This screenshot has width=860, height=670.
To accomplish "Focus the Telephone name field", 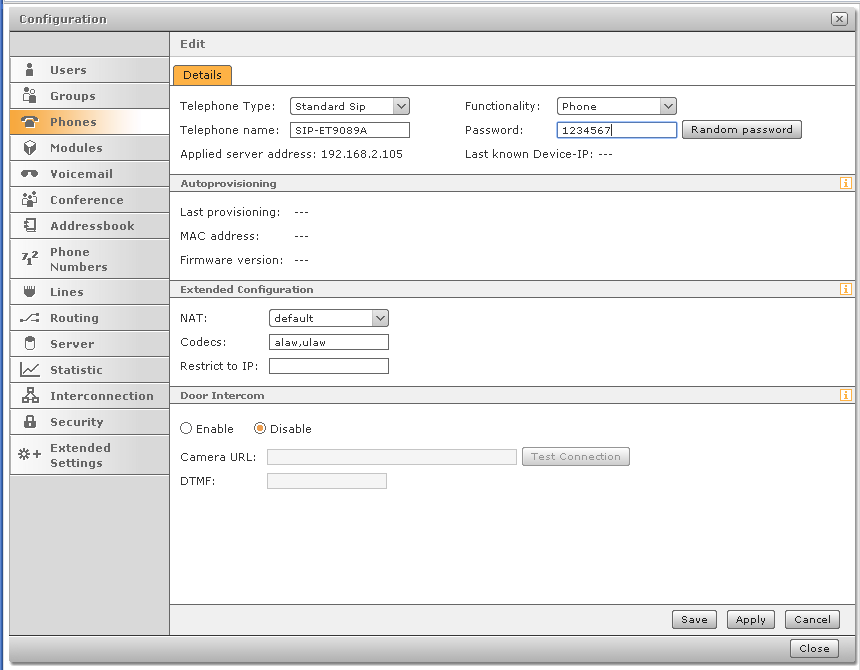I will (x=349, y=130).
